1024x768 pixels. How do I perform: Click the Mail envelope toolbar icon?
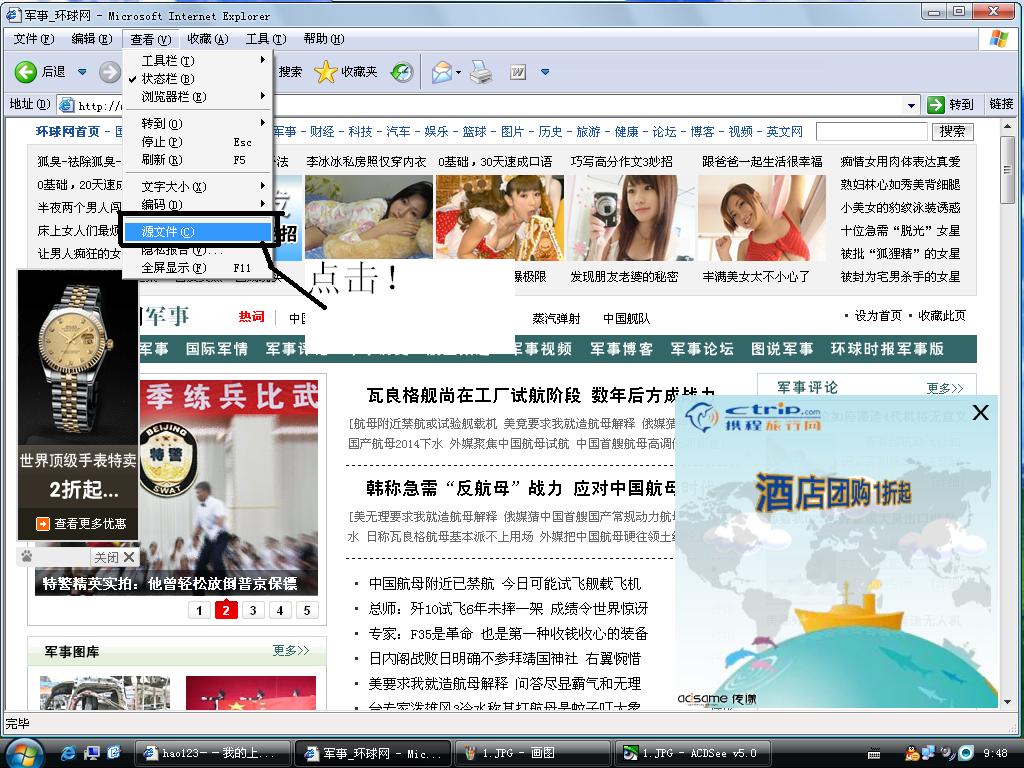coord(441,72)
